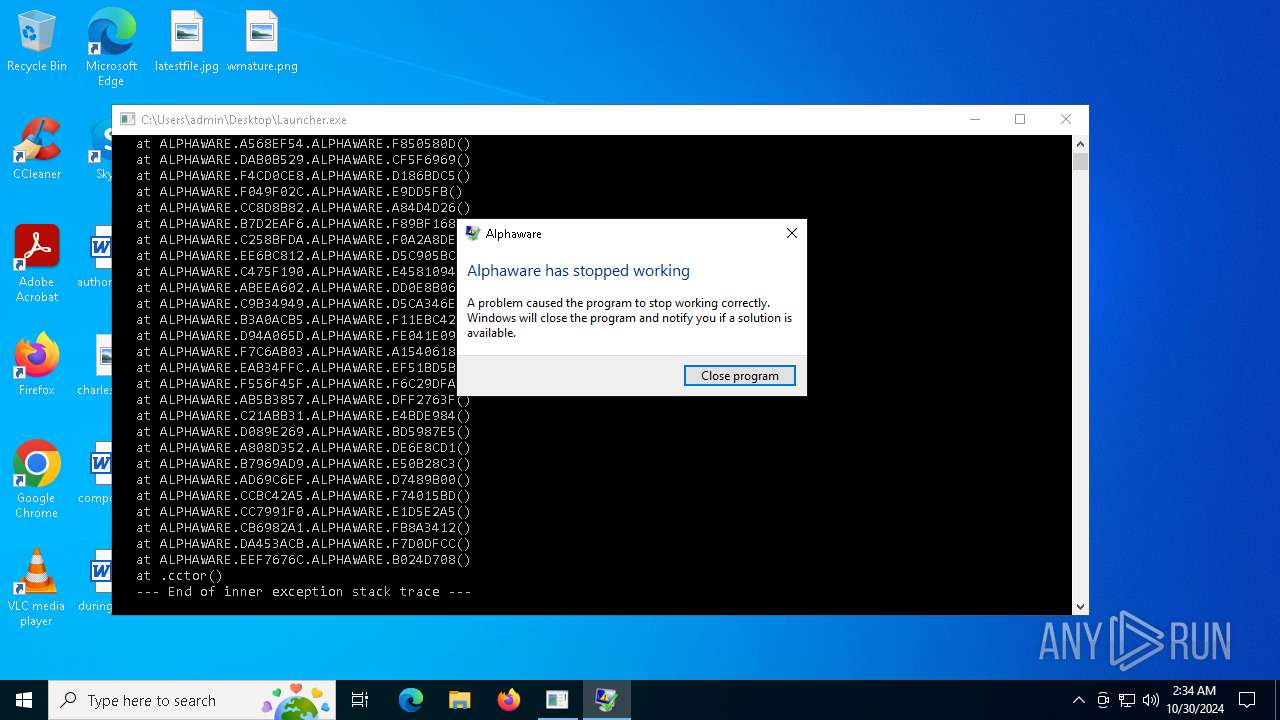Click stack line containing EEF7676C
Viewport: 1280px width, 720px height.
tap(304, 560)
